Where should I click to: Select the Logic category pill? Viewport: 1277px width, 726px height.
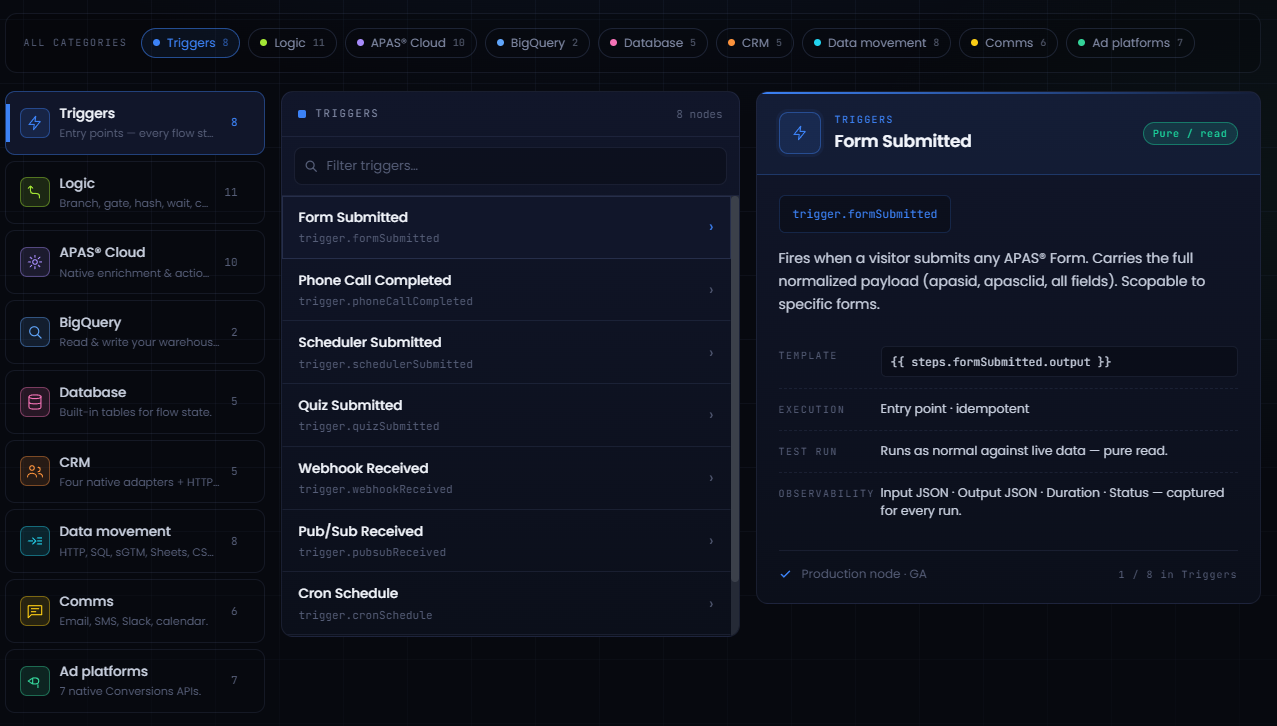click(292, 43)
